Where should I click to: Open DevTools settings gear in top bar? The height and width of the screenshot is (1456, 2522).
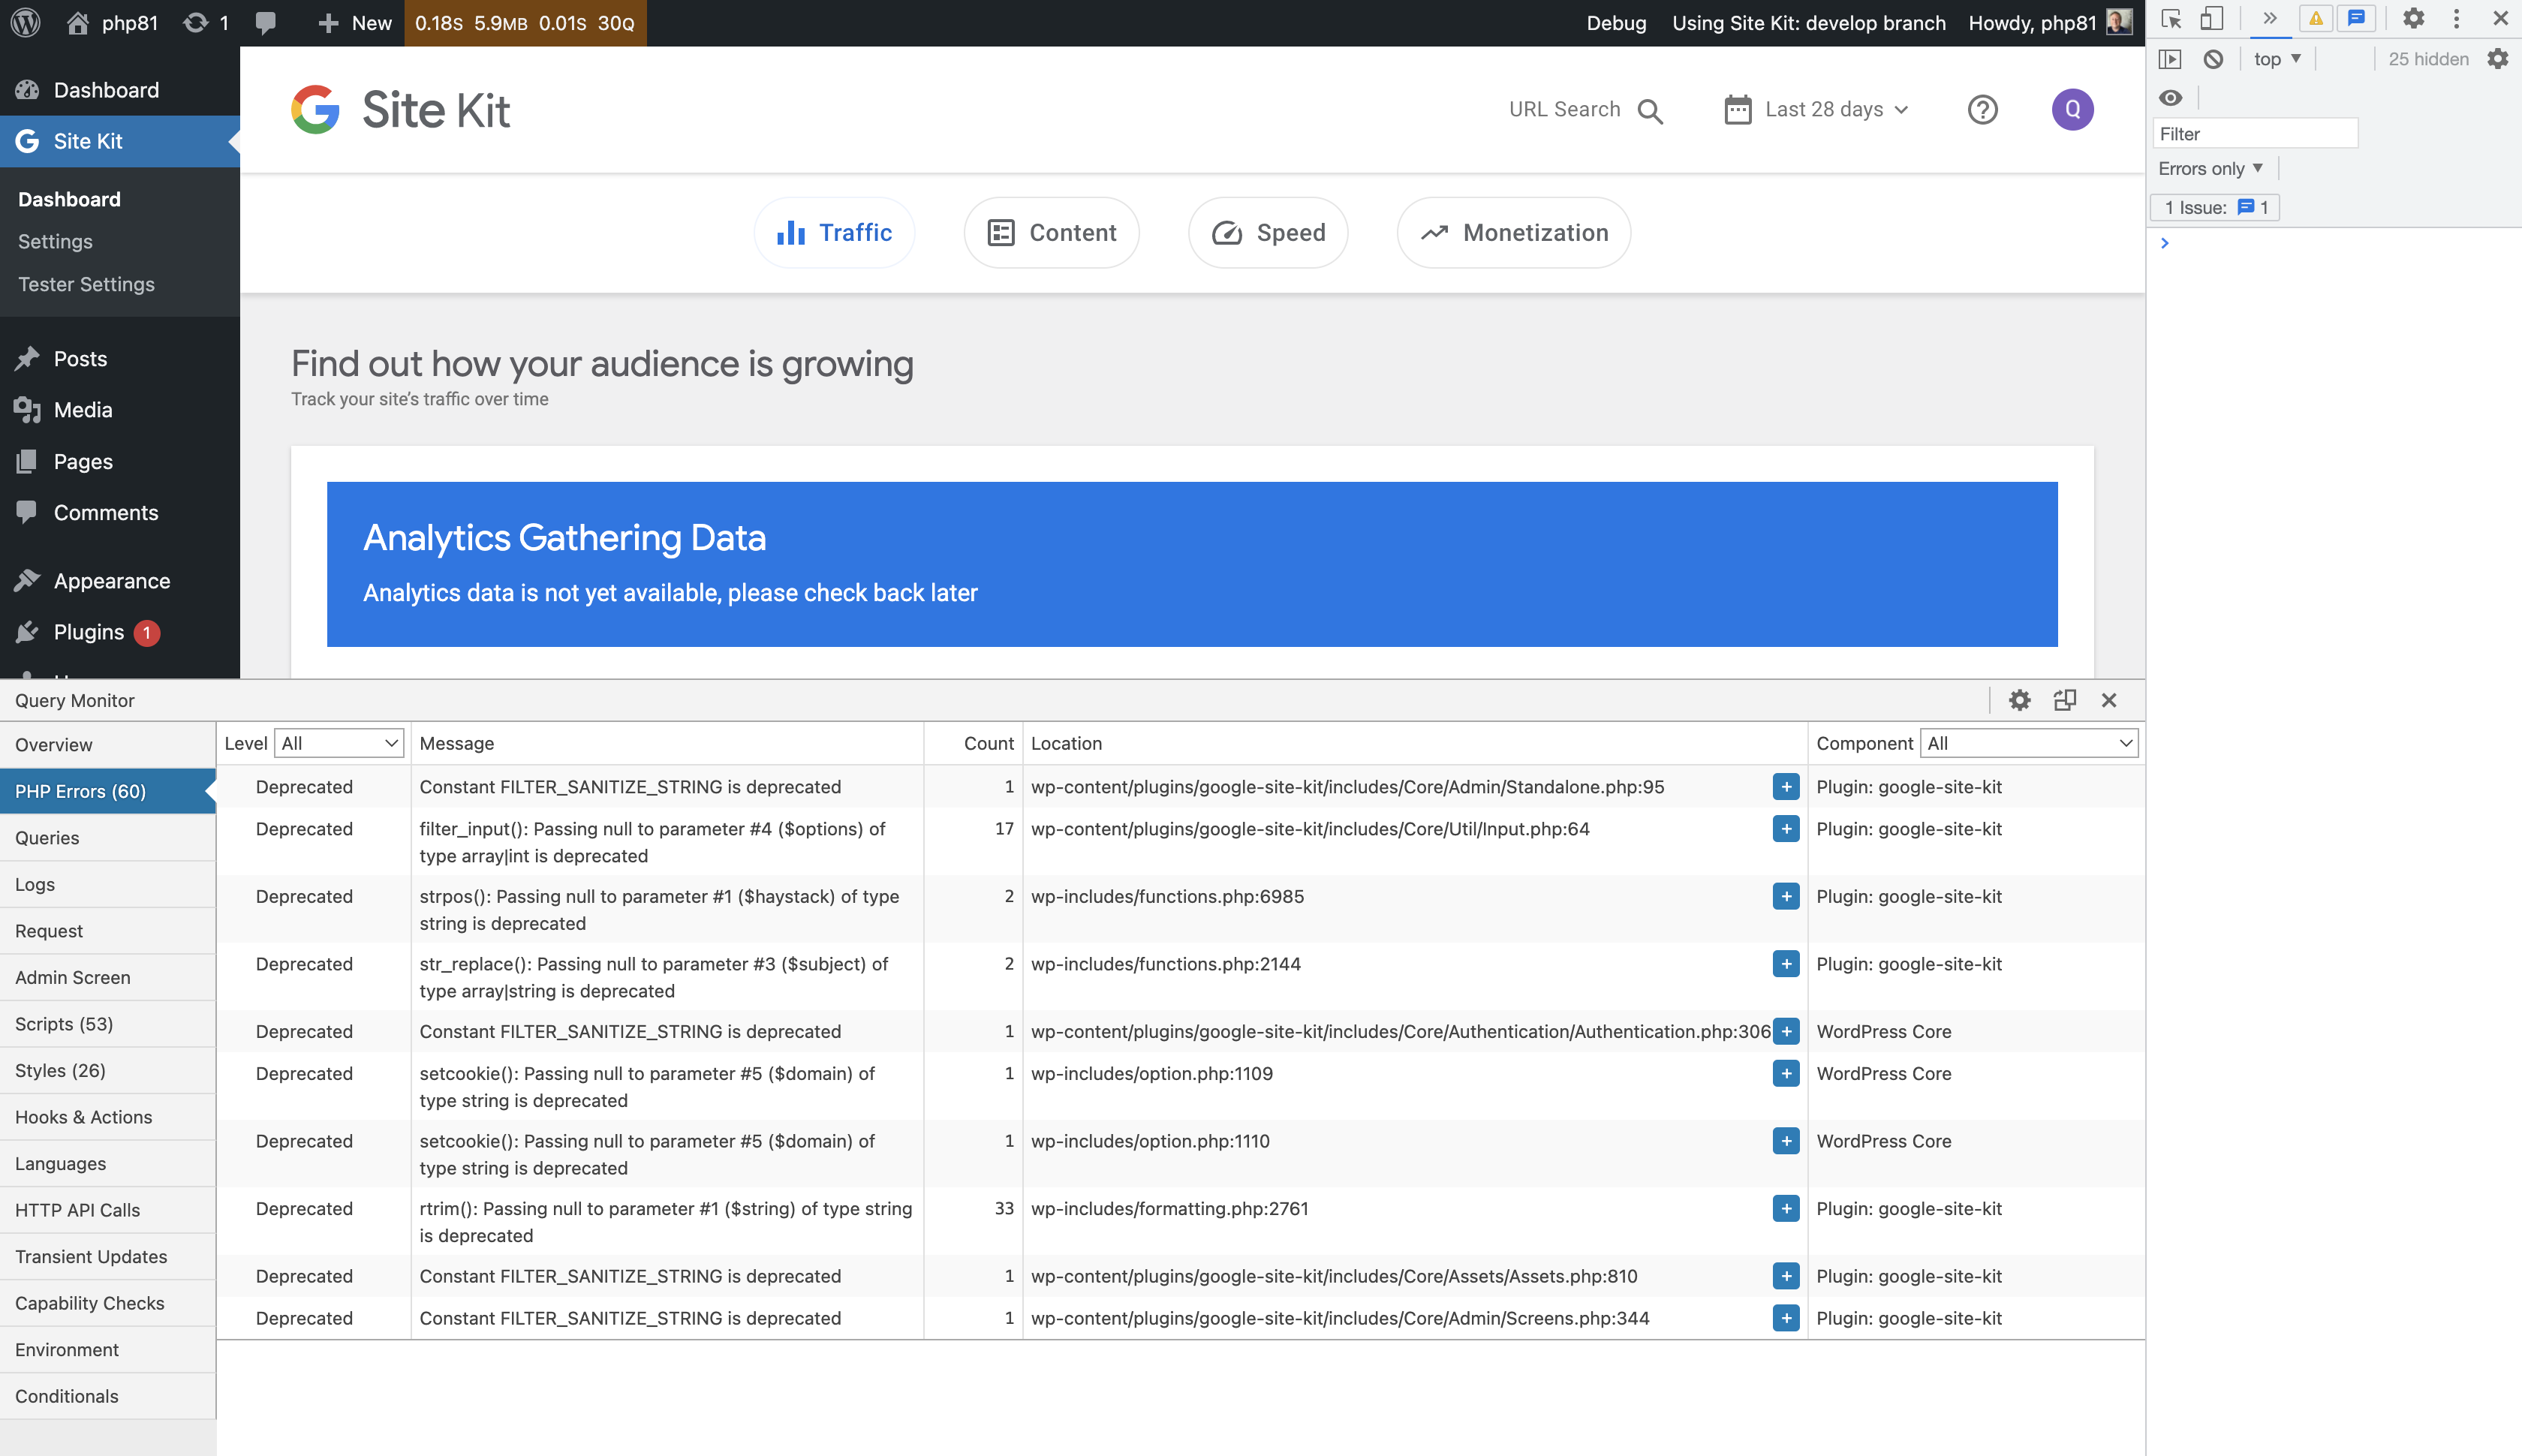(2413, 18)
